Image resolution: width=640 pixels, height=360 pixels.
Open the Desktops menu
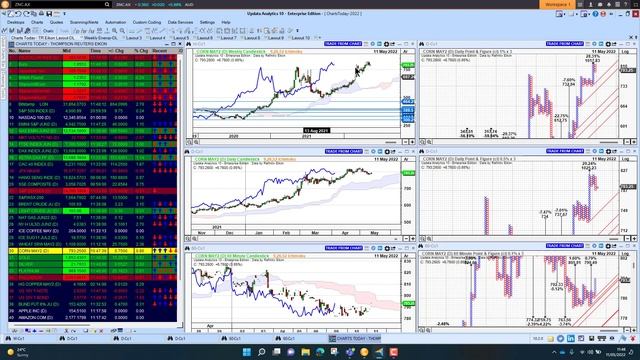pyautogui.click(x=16, y=22)
